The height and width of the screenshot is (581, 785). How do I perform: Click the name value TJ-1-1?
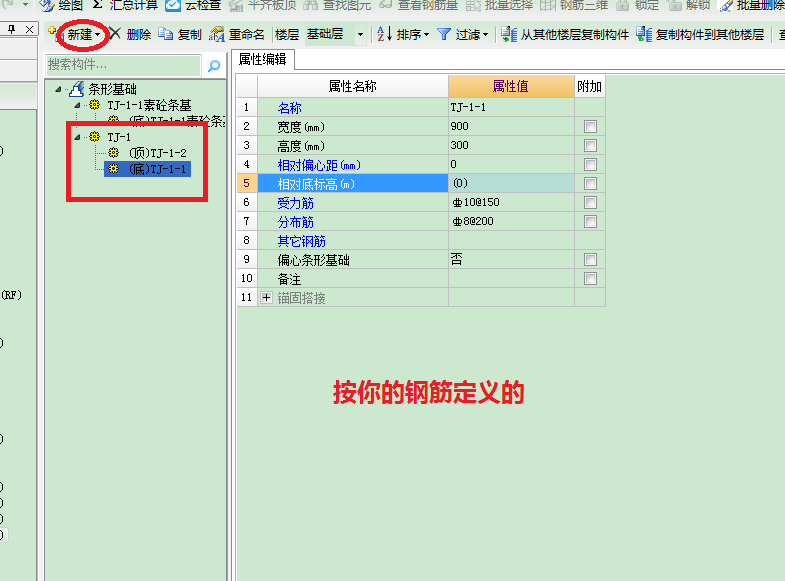(511, 107)
